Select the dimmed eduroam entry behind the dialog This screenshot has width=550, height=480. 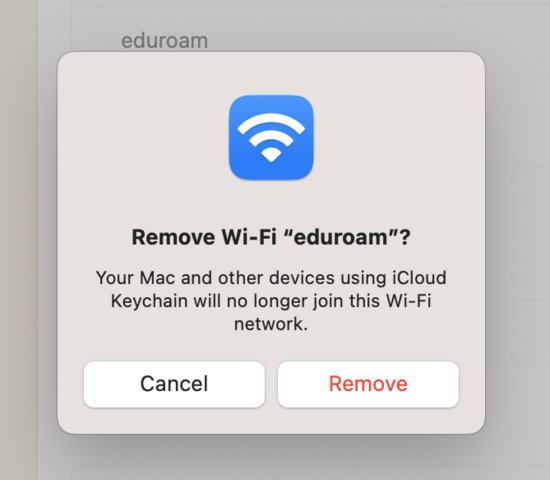tap(165, 40)
